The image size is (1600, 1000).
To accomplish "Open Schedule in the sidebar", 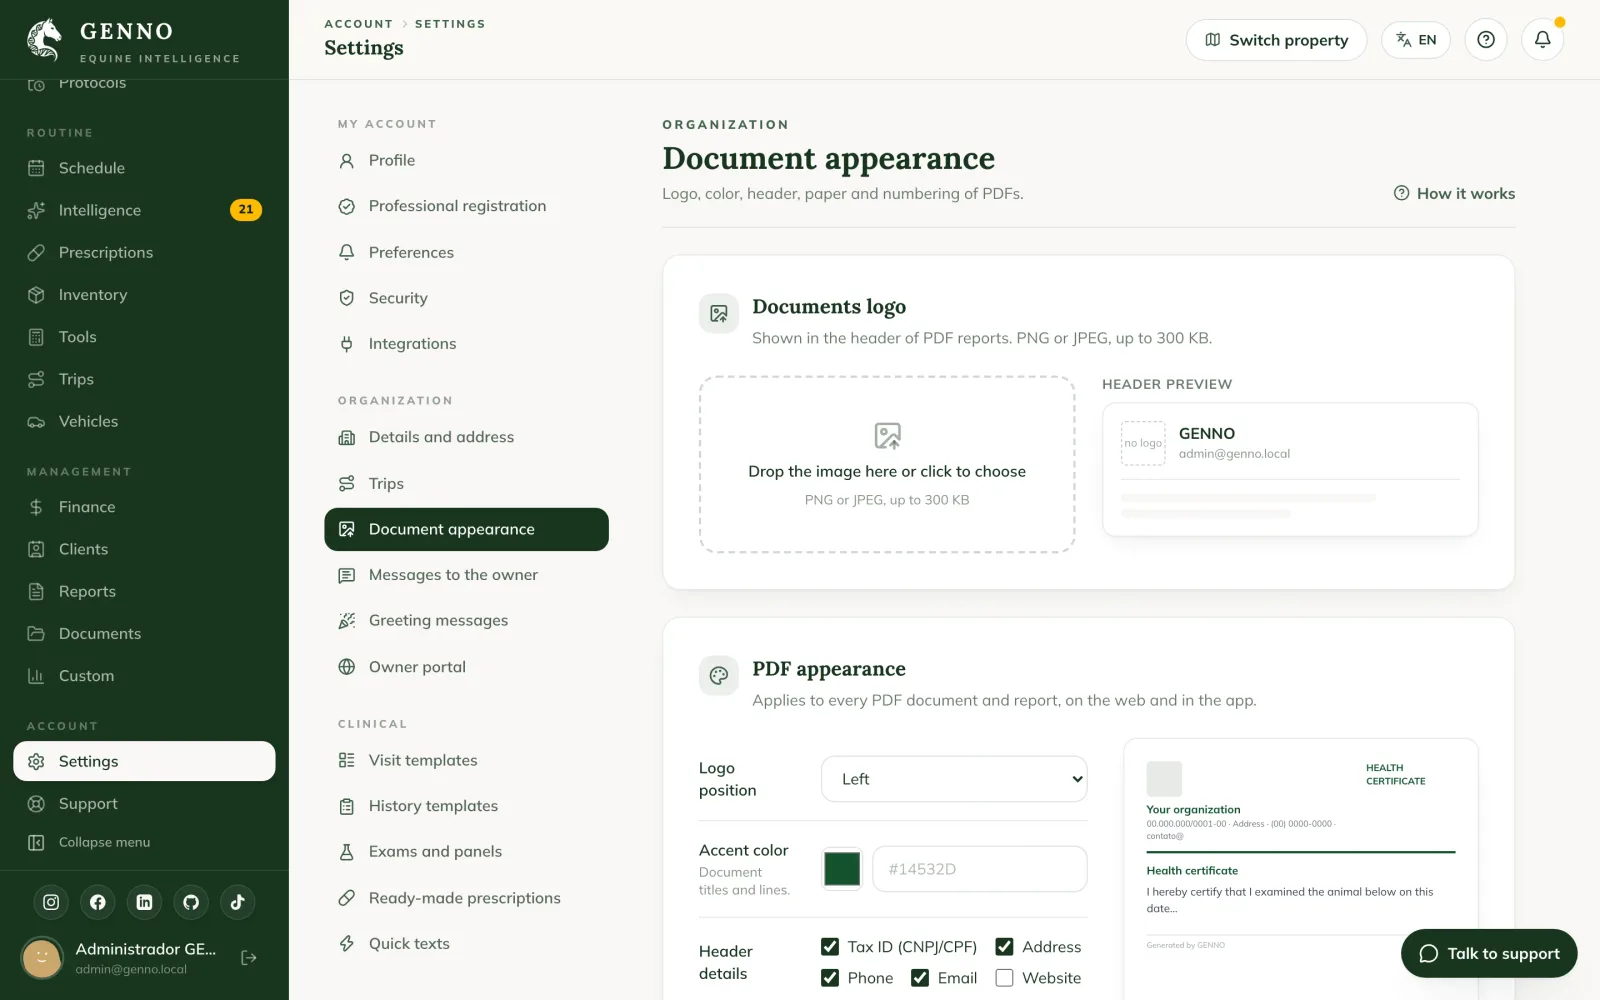I will (144, 168).
